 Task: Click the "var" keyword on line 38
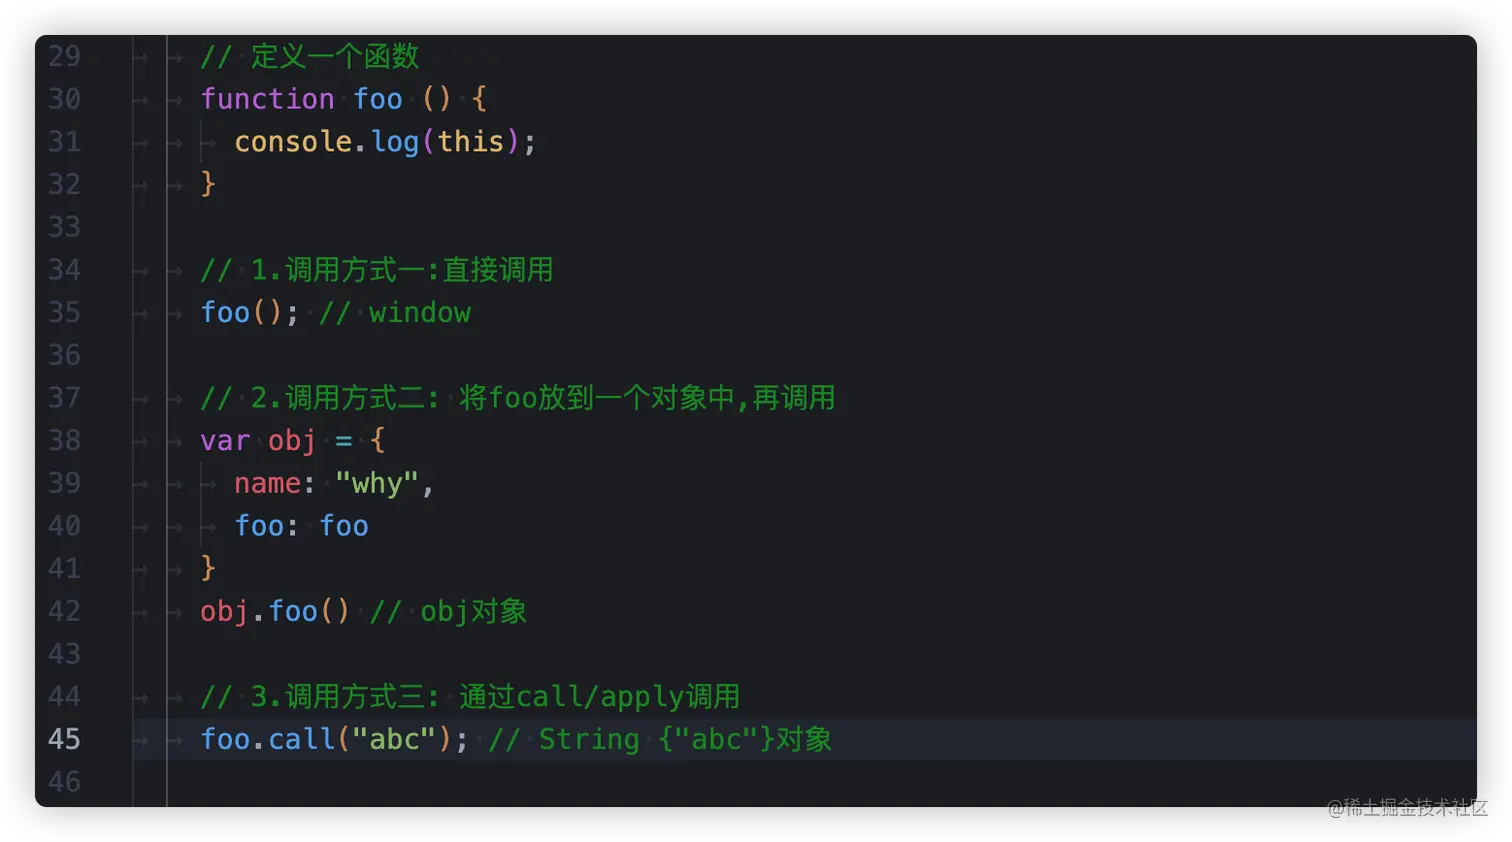pyautogui.click(x=225, y=441)
